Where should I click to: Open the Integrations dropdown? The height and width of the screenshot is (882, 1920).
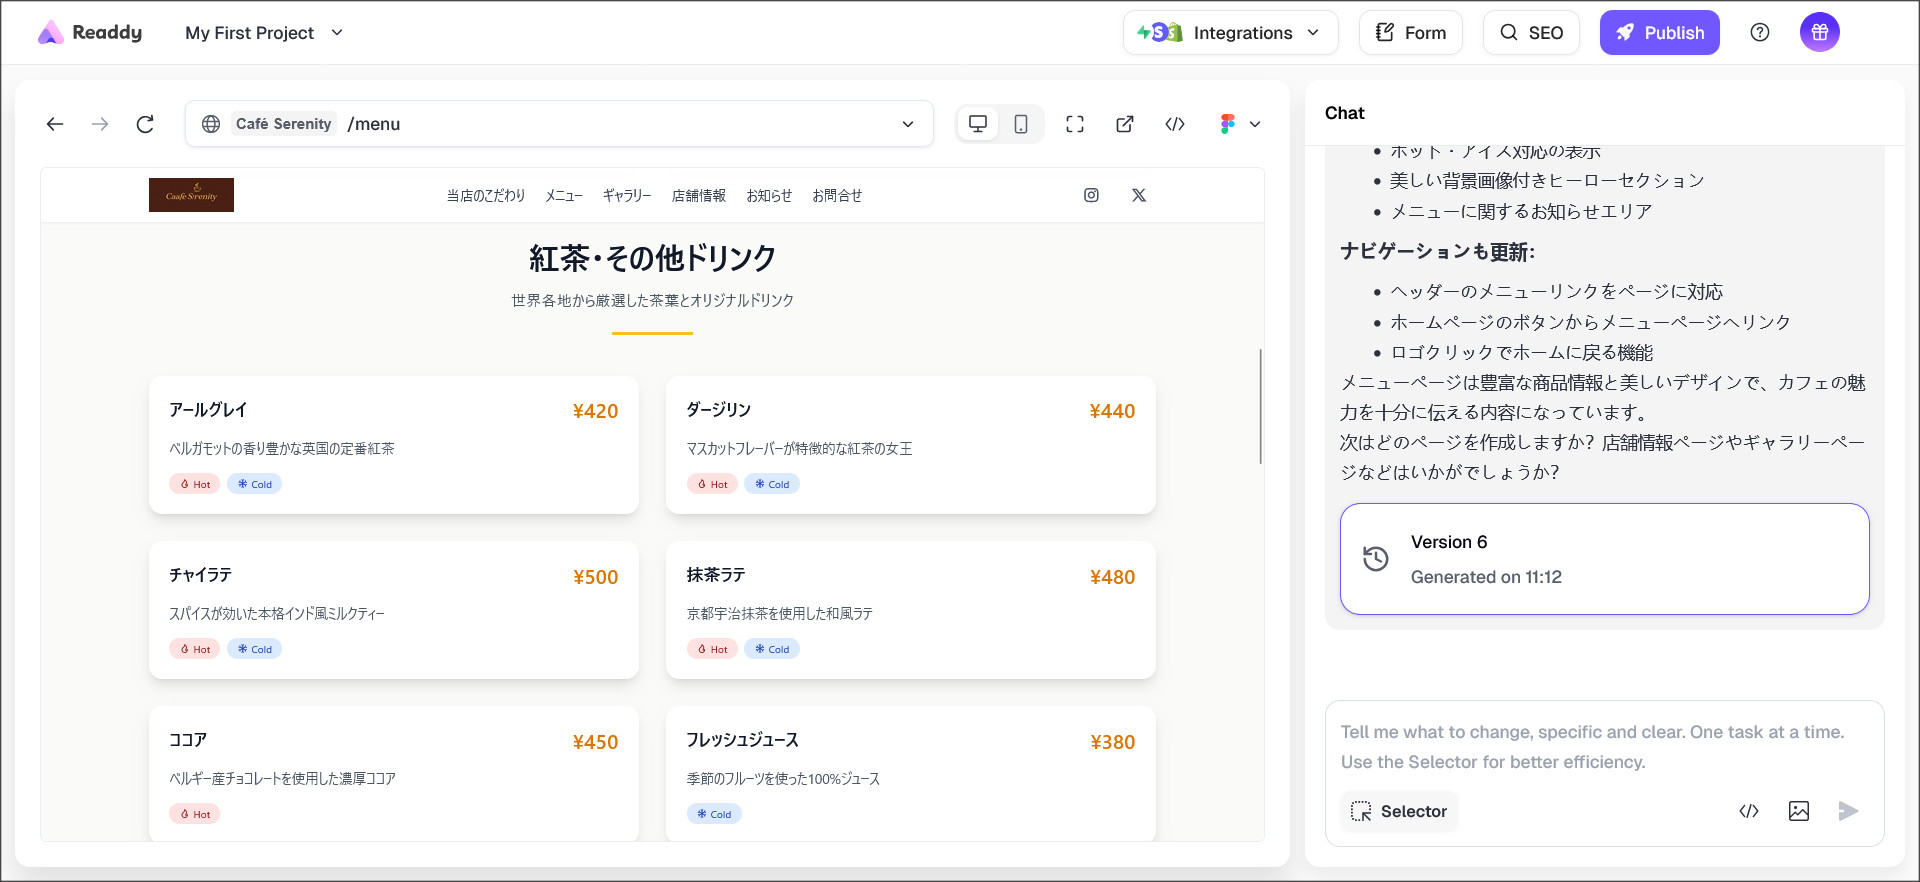click(1230, 33)
